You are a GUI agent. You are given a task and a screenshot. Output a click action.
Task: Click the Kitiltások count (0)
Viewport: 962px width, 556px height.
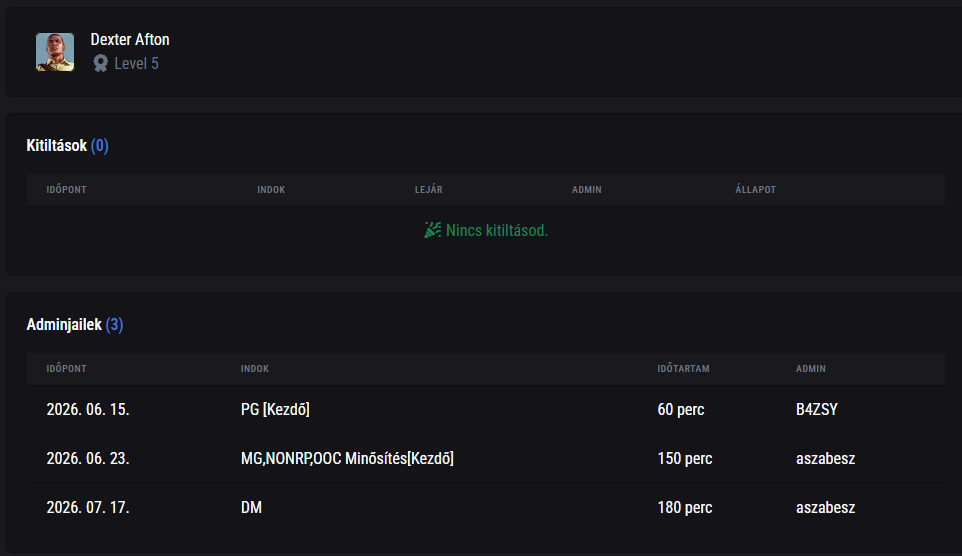(x=99, y=145)
